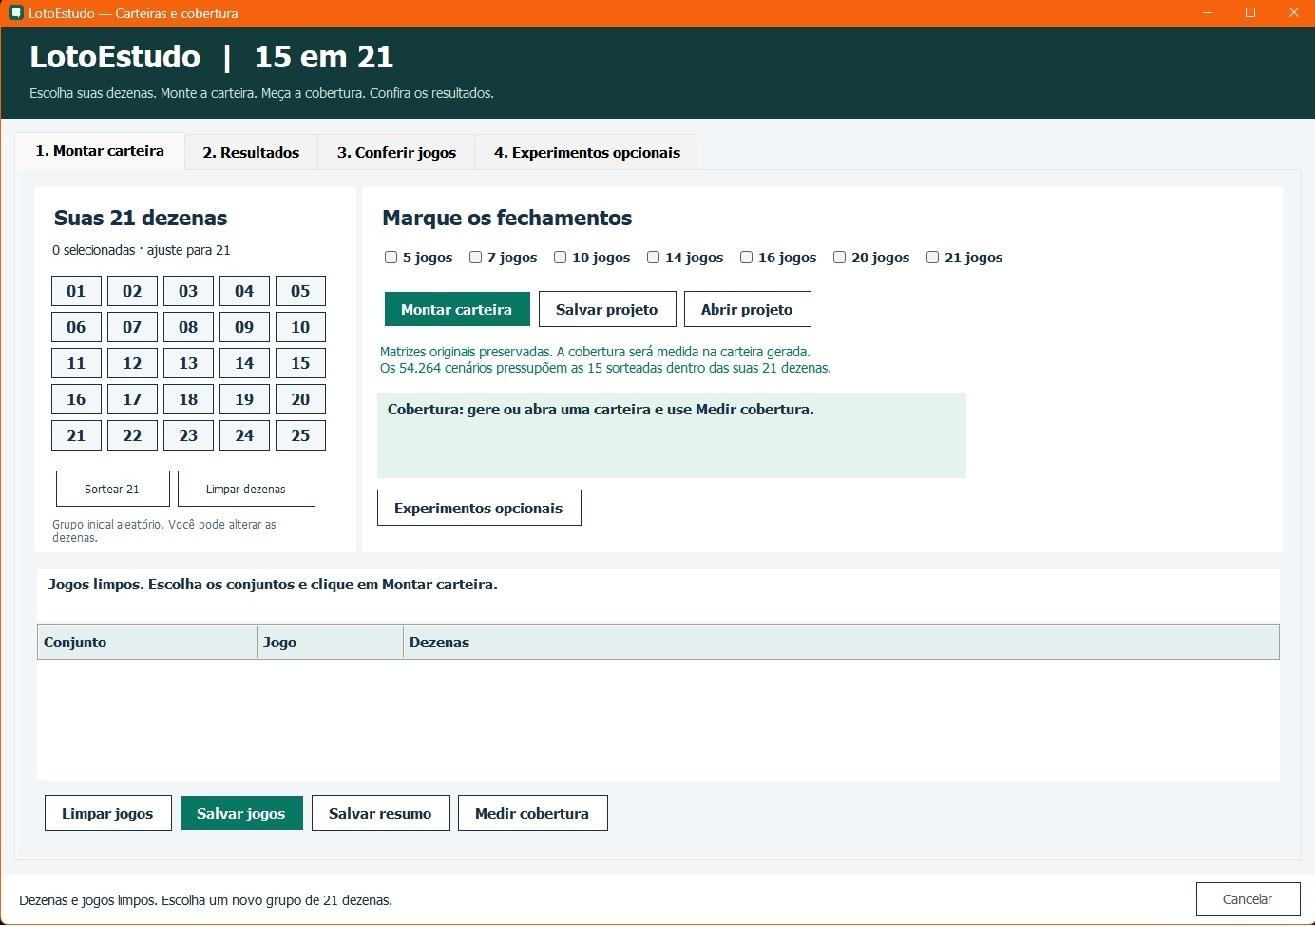
Task: Select number 03 in the grid
Action: pos(188,291)
